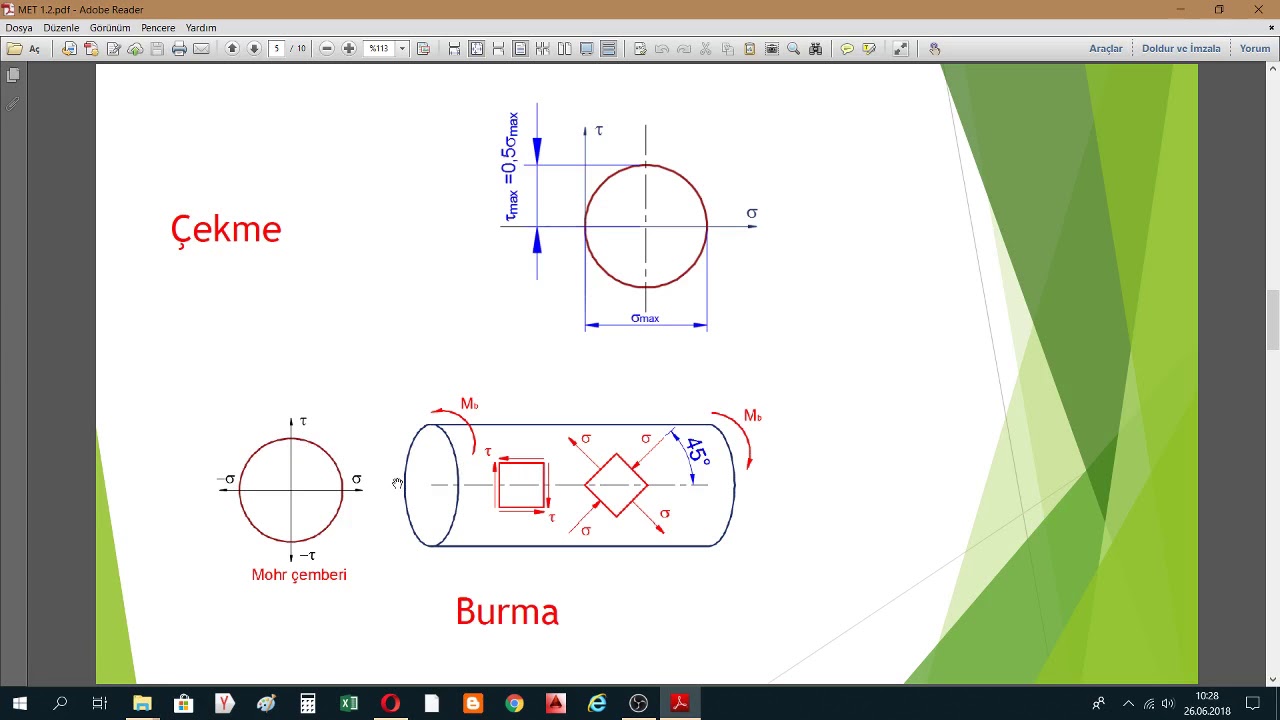Open the zoom level dropdown arrow

click(x=402, y=48)
